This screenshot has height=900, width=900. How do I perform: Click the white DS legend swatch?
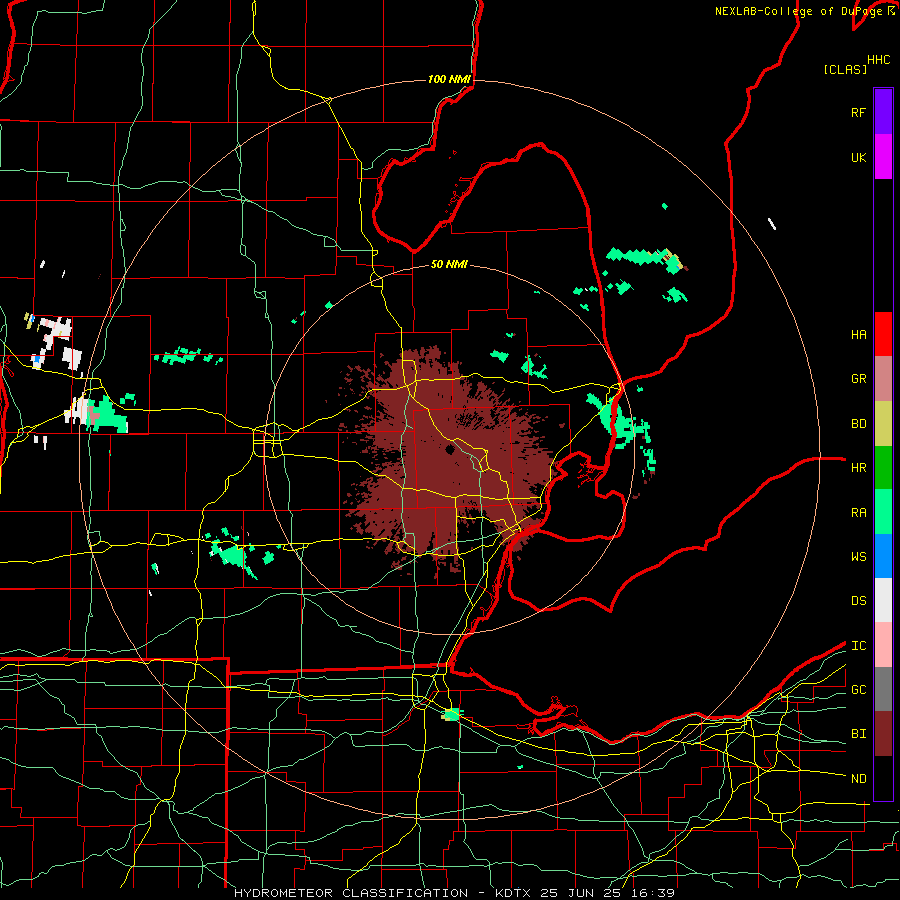click(x=883, y=600)
